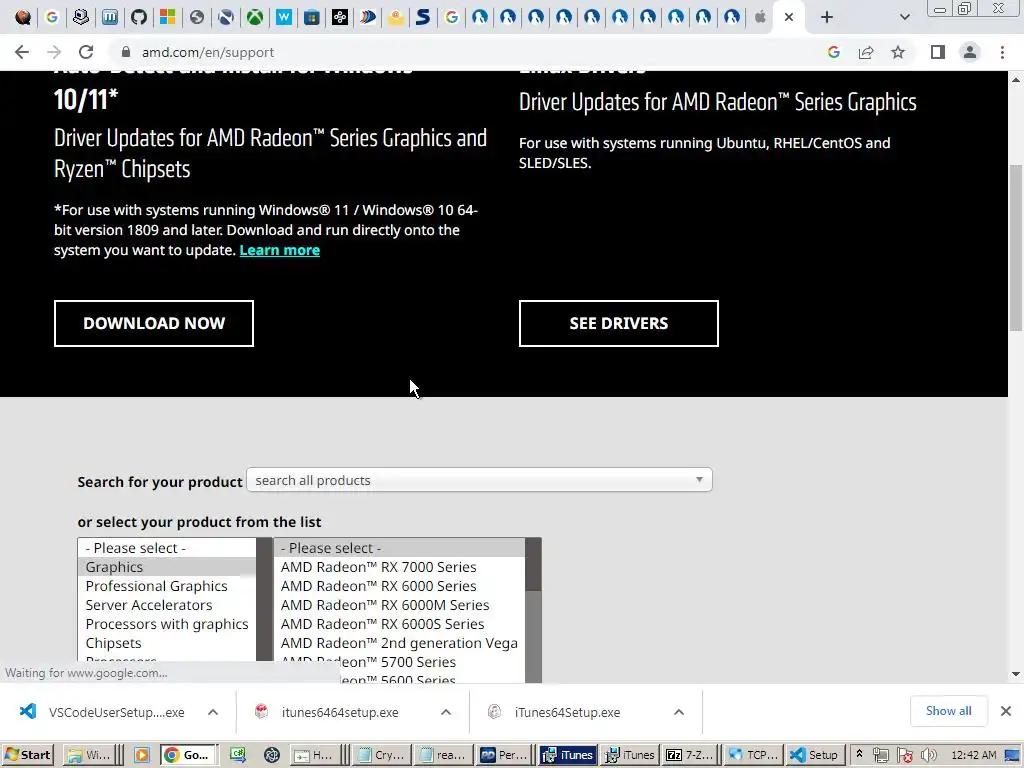Image resolution: width=1024 pixels, height=768 pixels.
Task: Open Action Center flag tray icon
Action: pyautogui.click(x=904, y=755)
